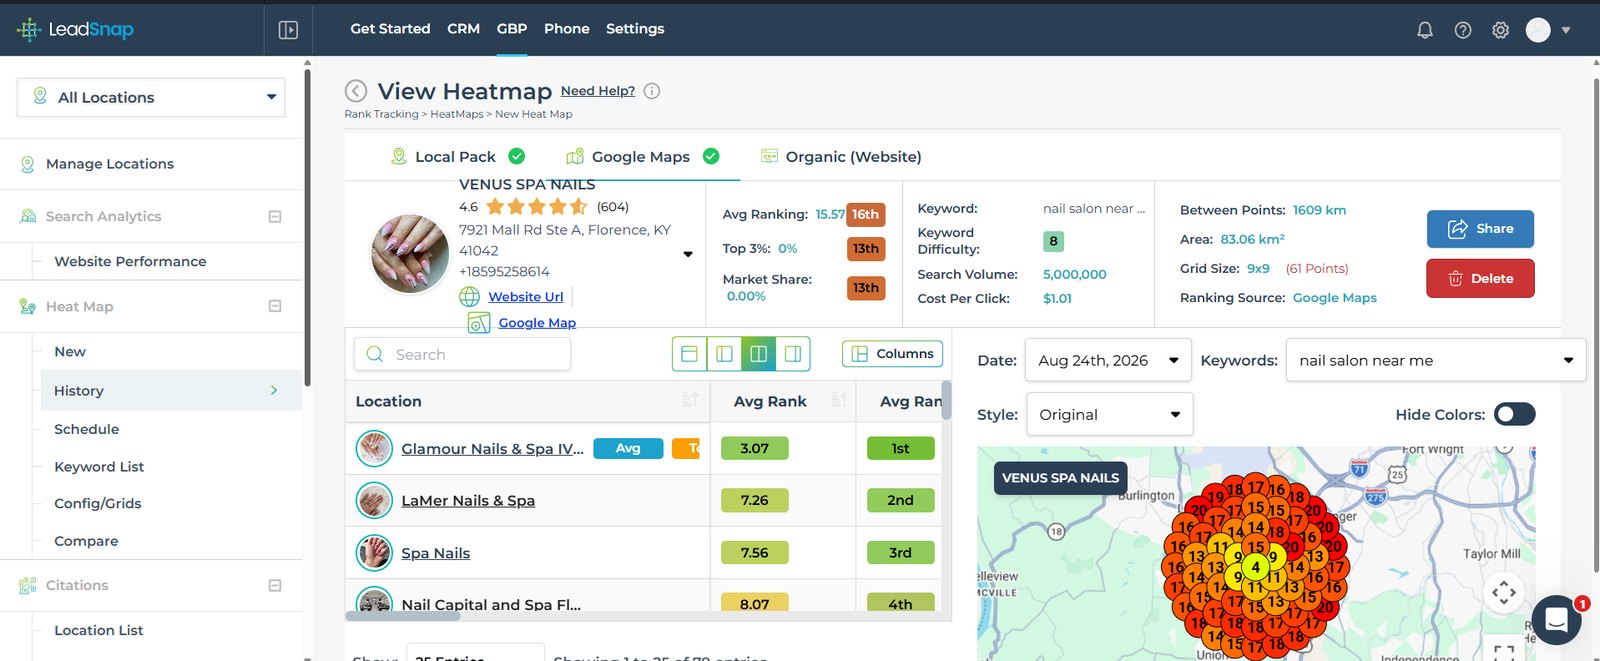This screenshot has height=661, width=1600.
Task: Click the search magnifier icon
Action: pyautogui.click(x=375, y=354)
